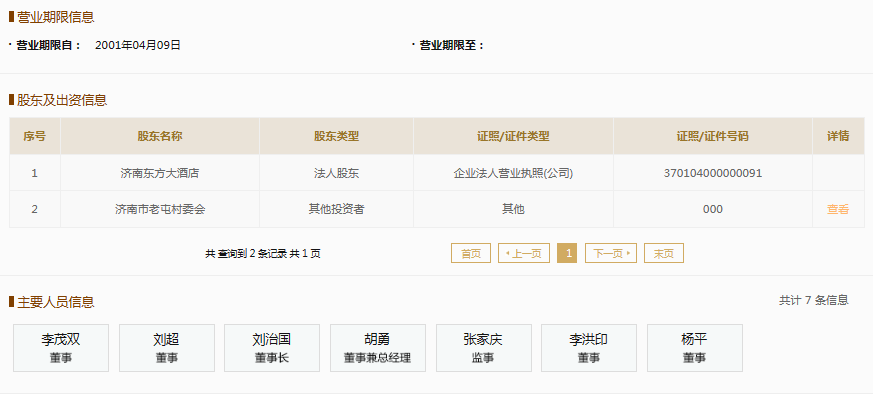Click 证照/证件号码 column header
Image resolution: width=873 pixels, height=394 pixels.
pyautogui.click(x=713, y=136)
